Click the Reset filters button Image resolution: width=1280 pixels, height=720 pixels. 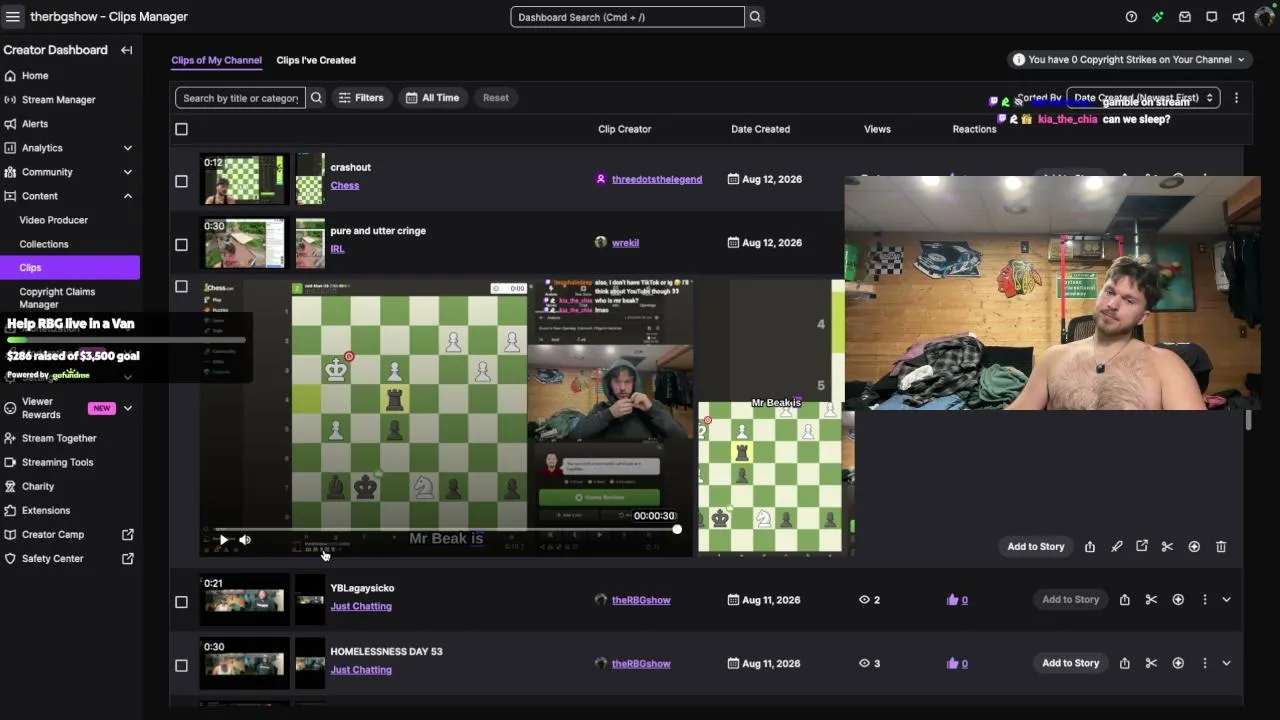496,98
